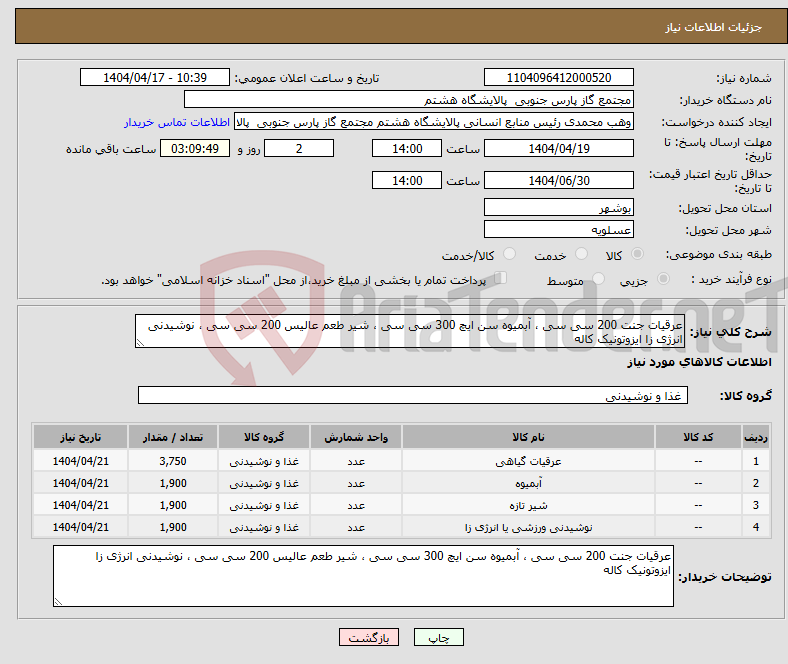Click the عرقیات گیاهی item name cell
788x664 pixels.
528,461
